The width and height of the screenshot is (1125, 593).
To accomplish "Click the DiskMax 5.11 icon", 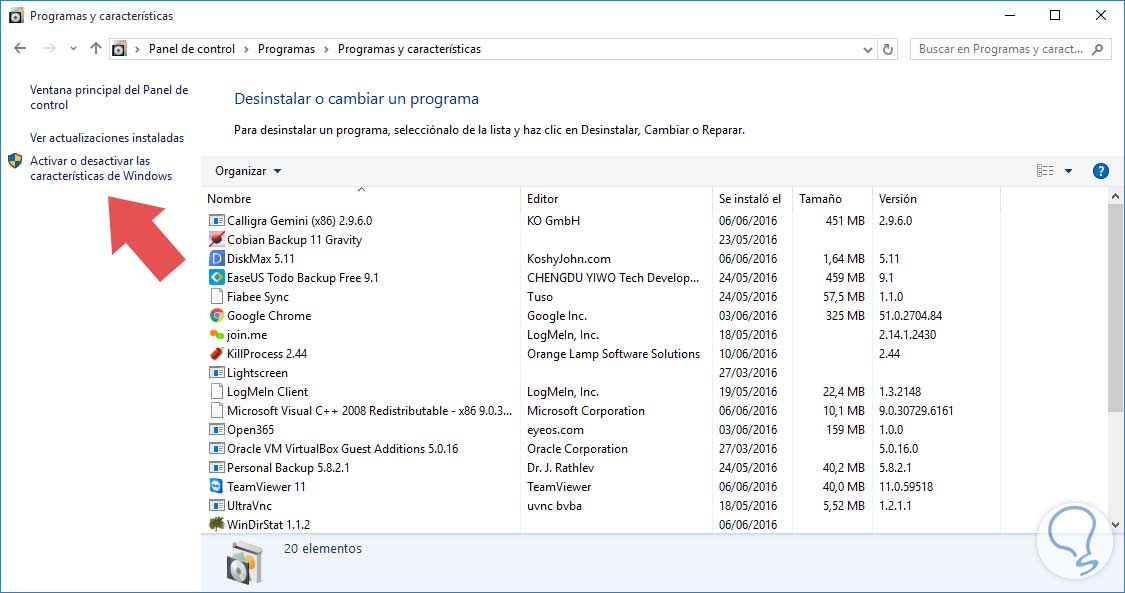I will pyautogui.click(x=217, y=259).
